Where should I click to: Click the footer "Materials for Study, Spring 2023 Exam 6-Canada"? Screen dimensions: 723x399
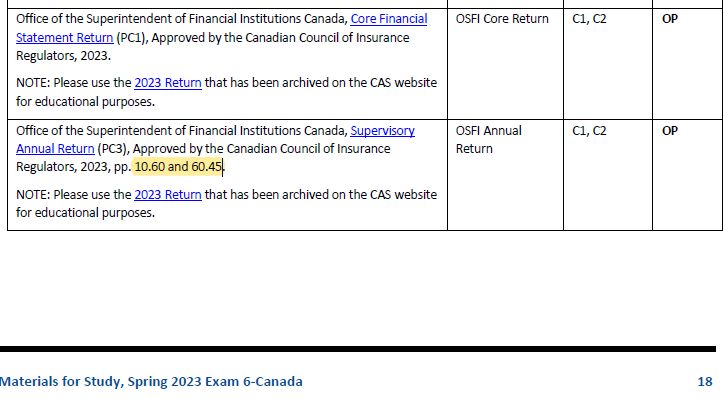[x=151, y=382]
